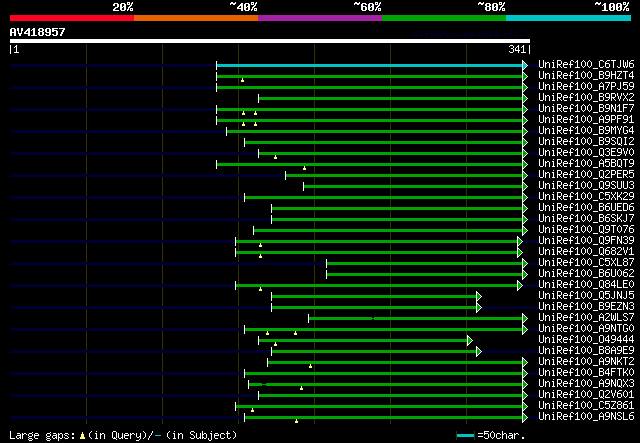Select the UniRef100_A7PJ59 label
This screenshot has height=443, width=640.
pyautogui.click(x=586, y=87)
